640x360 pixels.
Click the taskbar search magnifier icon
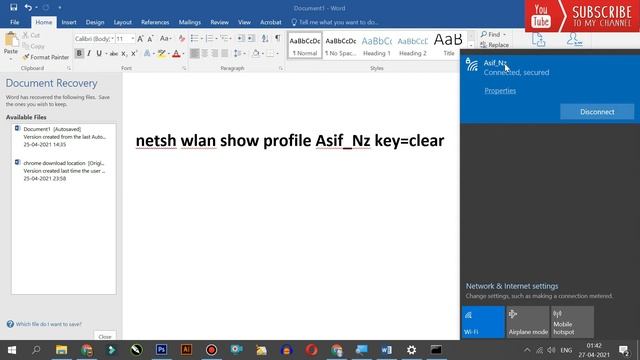click(36, 350)
